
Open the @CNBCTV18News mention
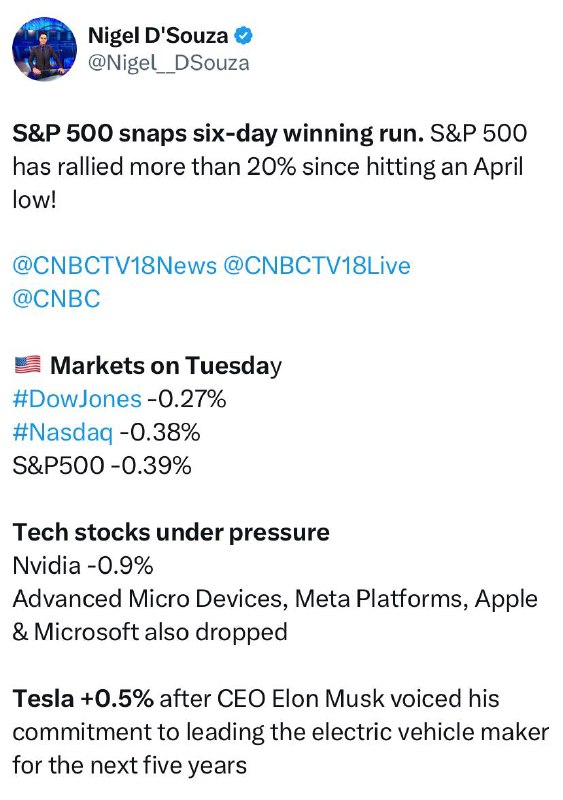click(115, 266)
